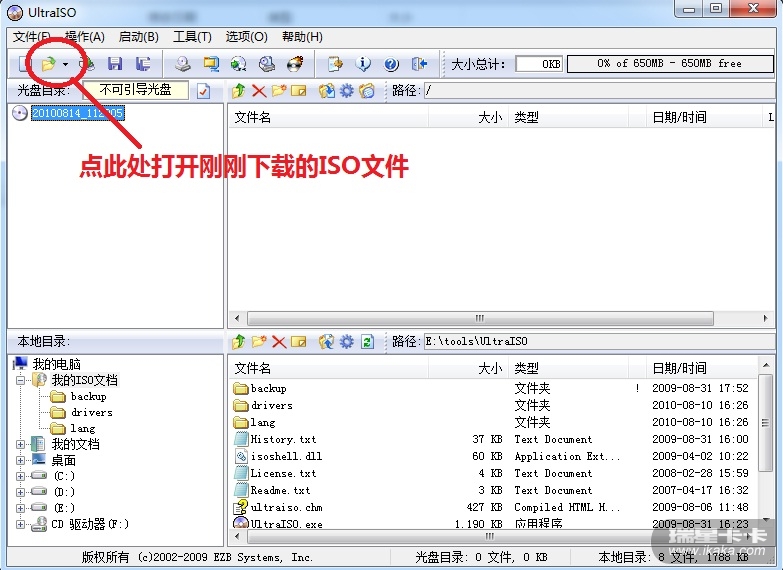
Task: Expand the (C:) drive node
Action: (x=20, y=477)
